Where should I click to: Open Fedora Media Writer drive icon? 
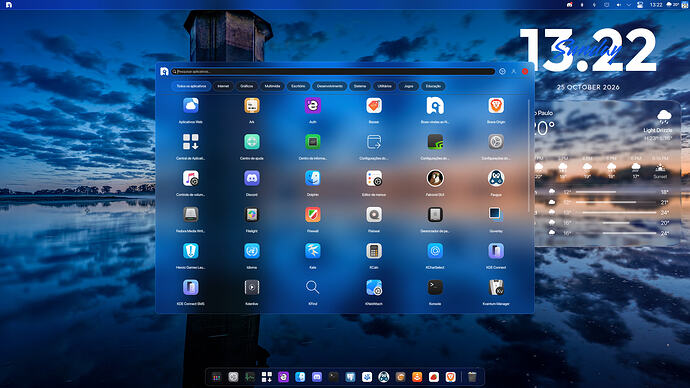(191, 215)
